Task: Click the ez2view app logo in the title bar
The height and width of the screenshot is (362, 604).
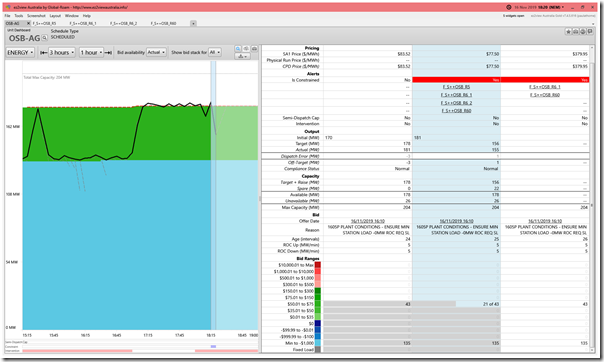Action: pos(8,7)
